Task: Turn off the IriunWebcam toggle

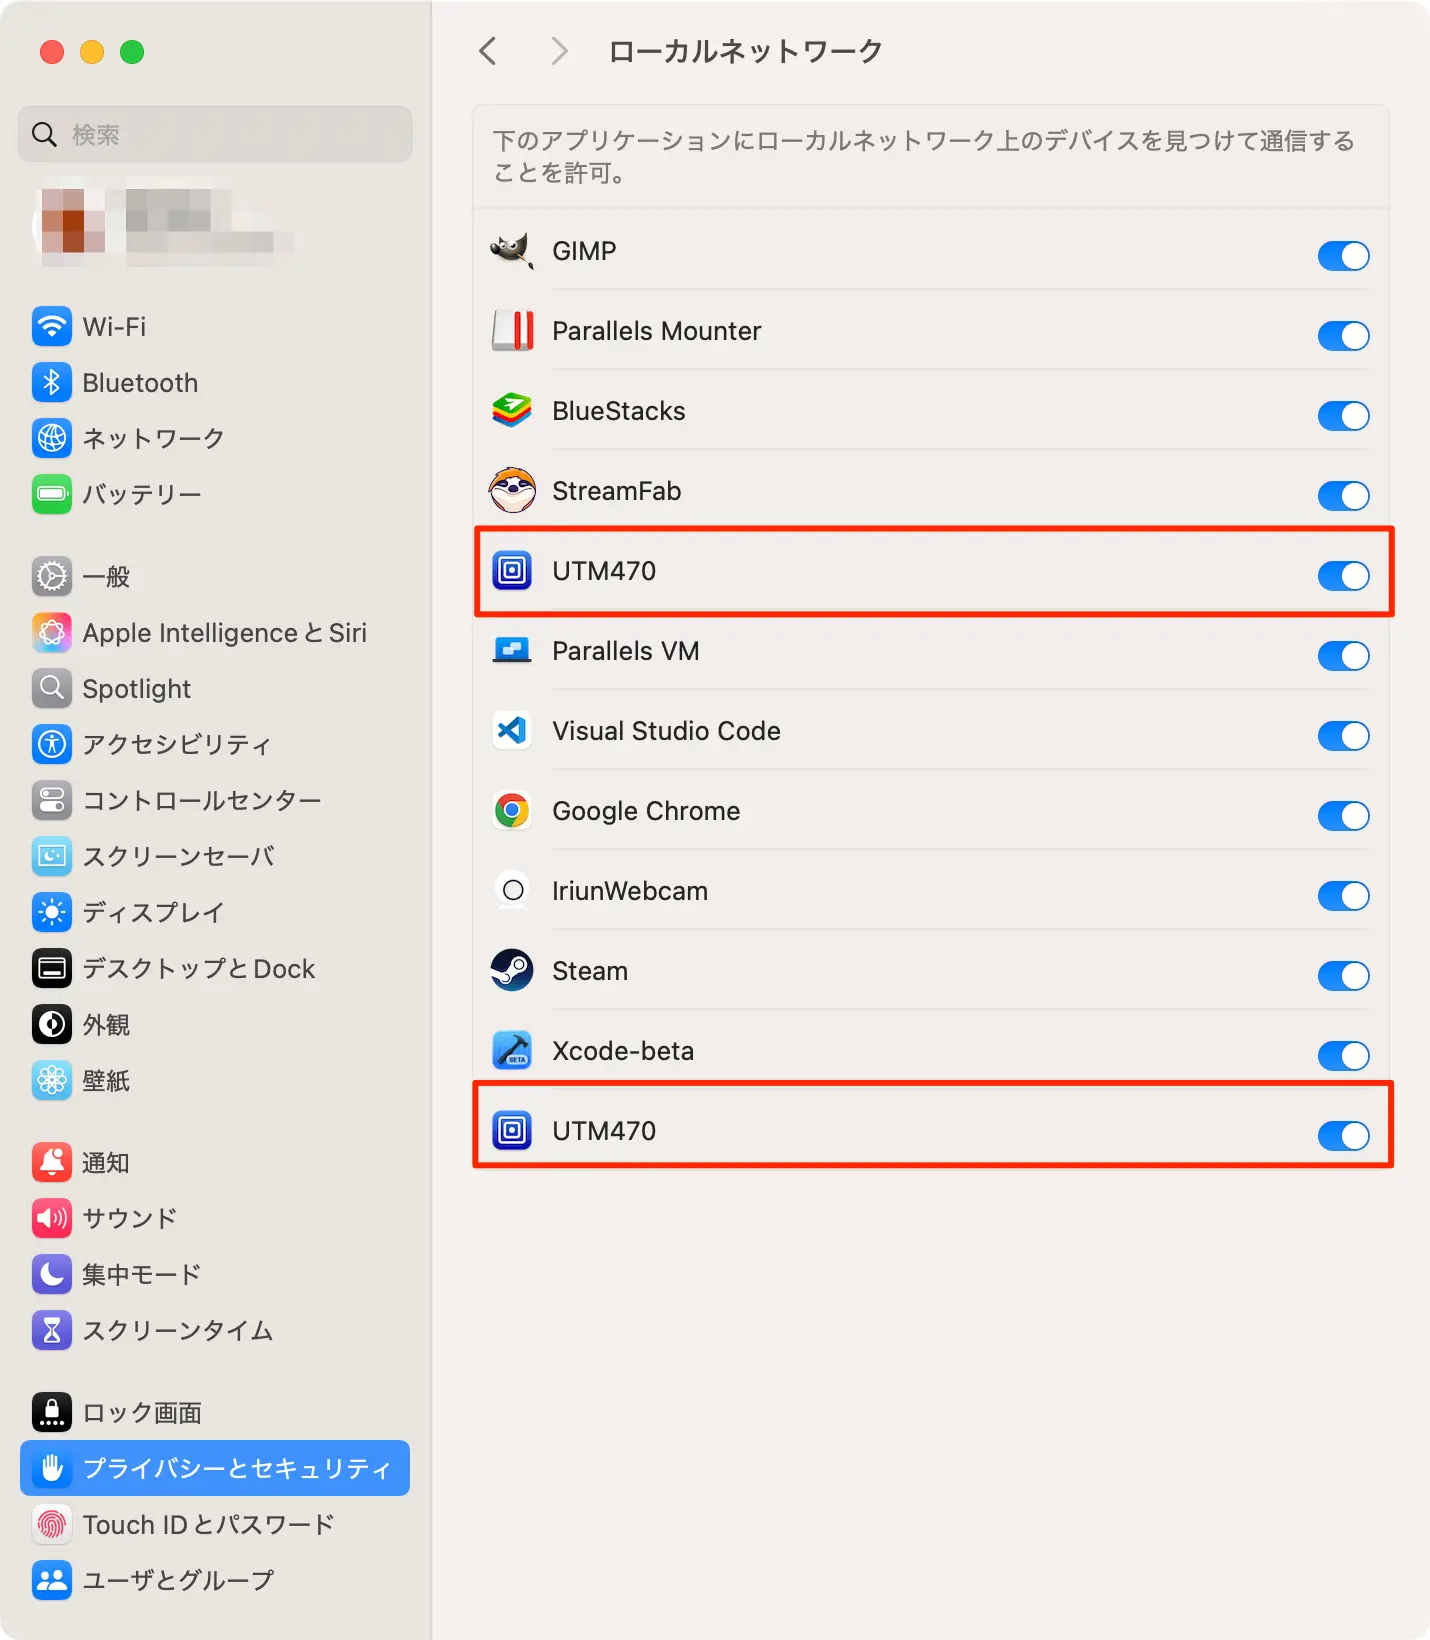Action: tap(1343, 896)
